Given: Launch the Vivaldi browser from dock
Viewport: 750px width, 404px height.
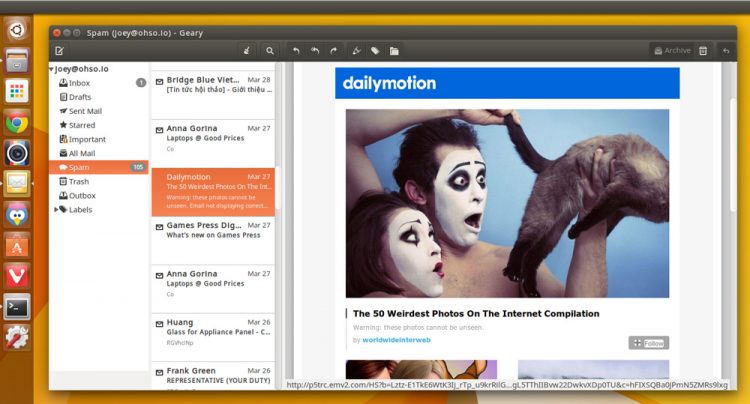Looking at the screenshot, I should tap(17, 276).
